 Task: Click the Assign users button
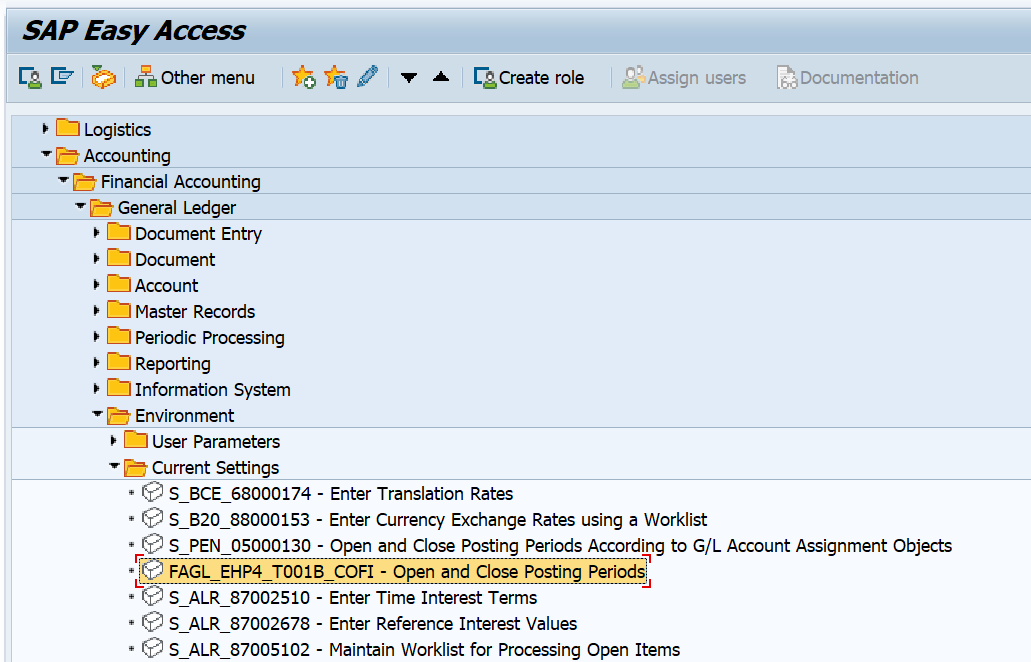pos(684,78)
